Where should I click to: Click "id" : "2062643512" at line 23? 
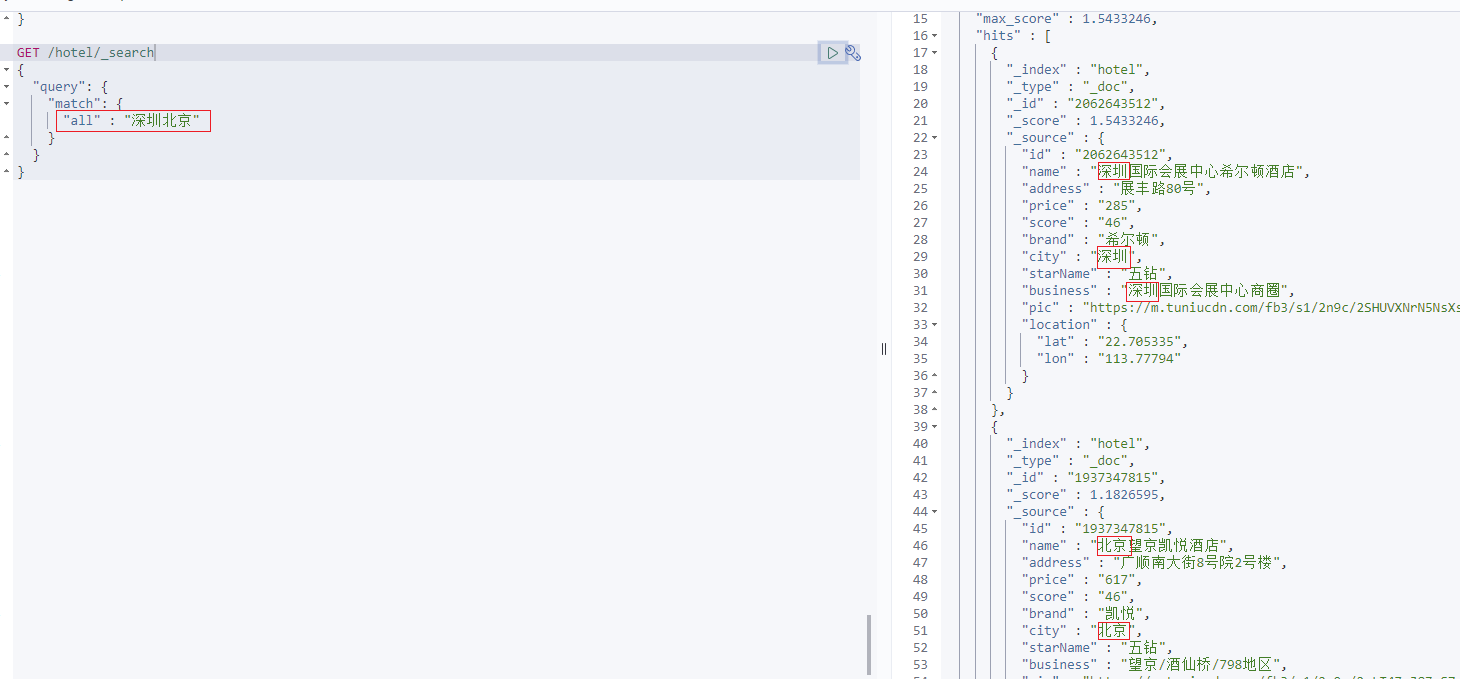pos(1097,155)
